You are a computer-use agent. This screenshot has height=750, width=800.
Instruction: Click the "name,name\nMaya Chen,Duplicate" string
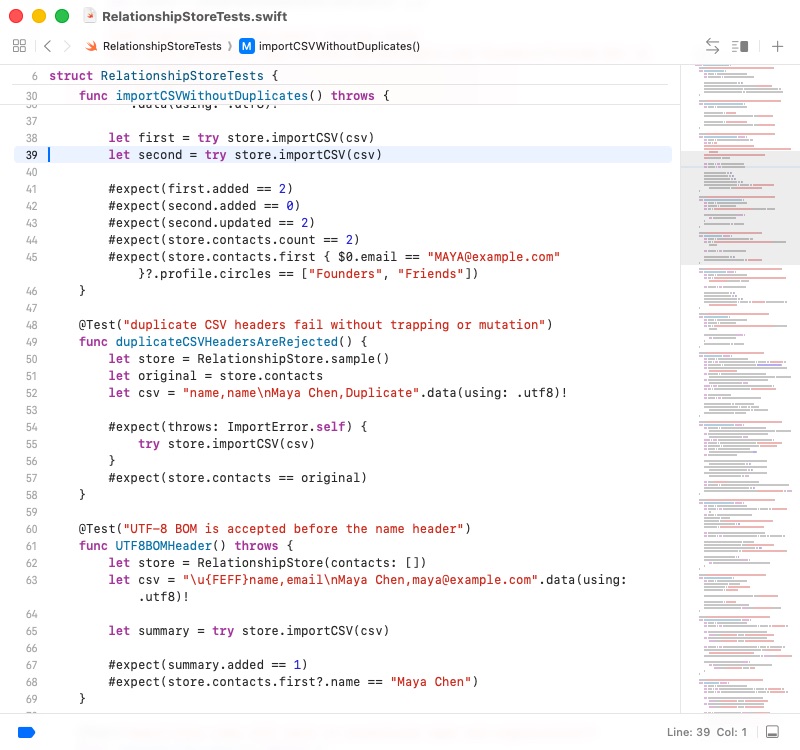point(301,393)
